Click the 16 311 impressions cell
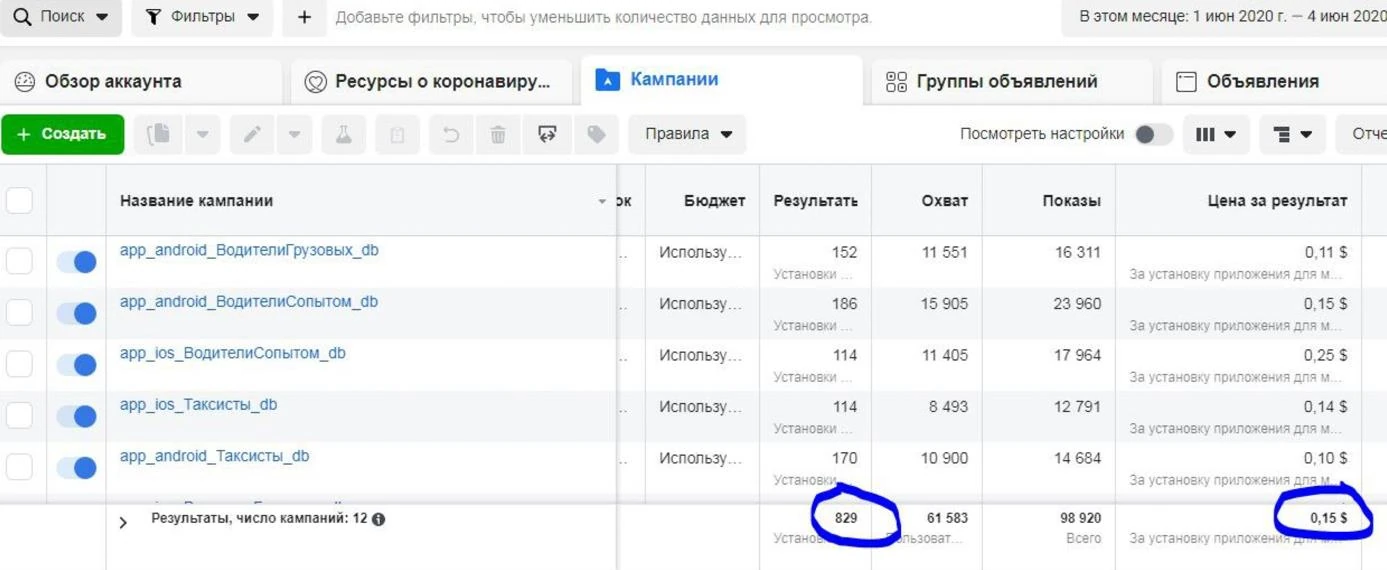1387x570 pixels. [x=1078, y=252]
